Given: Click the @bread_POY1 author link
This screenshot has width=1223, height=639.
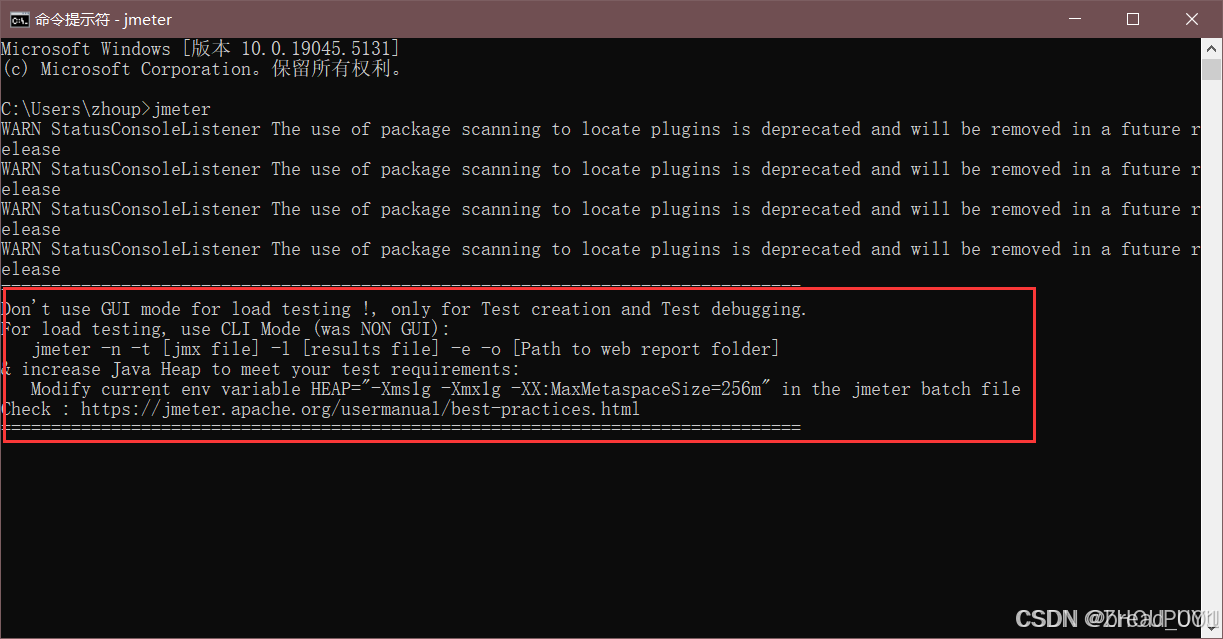Looking at the screenshot, I should 1140,618.
